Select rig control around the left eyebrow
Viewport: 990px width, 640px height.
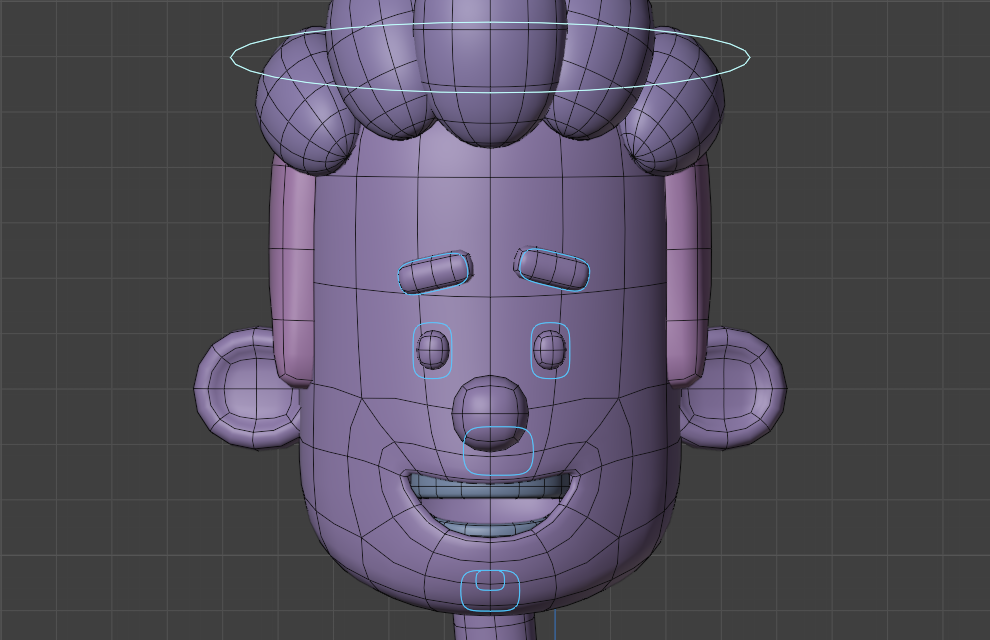point(434,274)
